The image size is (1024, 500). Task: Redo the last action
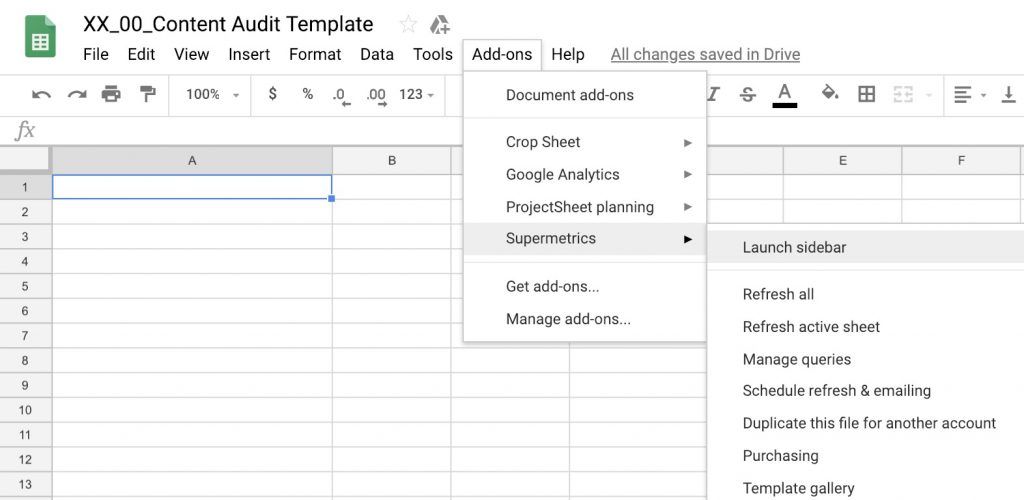(77, 95)
